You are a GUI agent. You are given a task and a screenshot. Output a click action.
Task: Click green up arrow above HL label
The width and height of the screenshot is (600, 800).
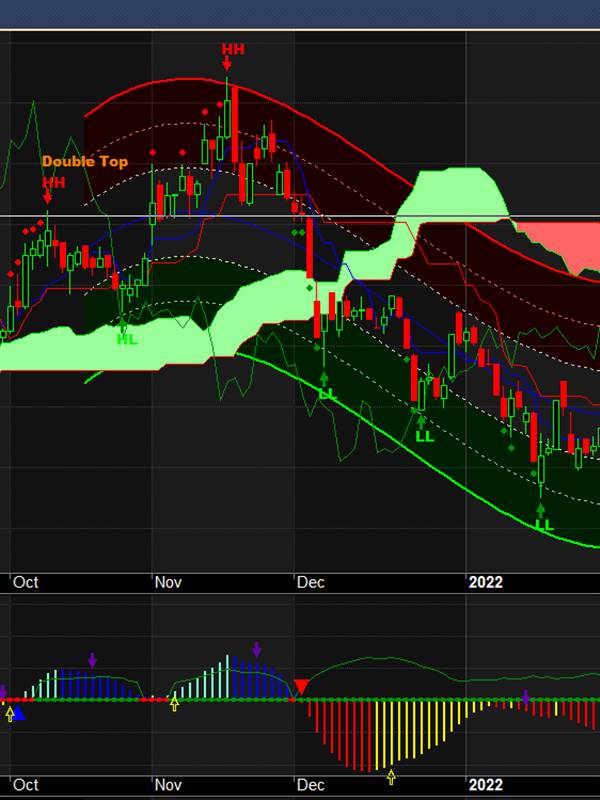click(122, 326)
